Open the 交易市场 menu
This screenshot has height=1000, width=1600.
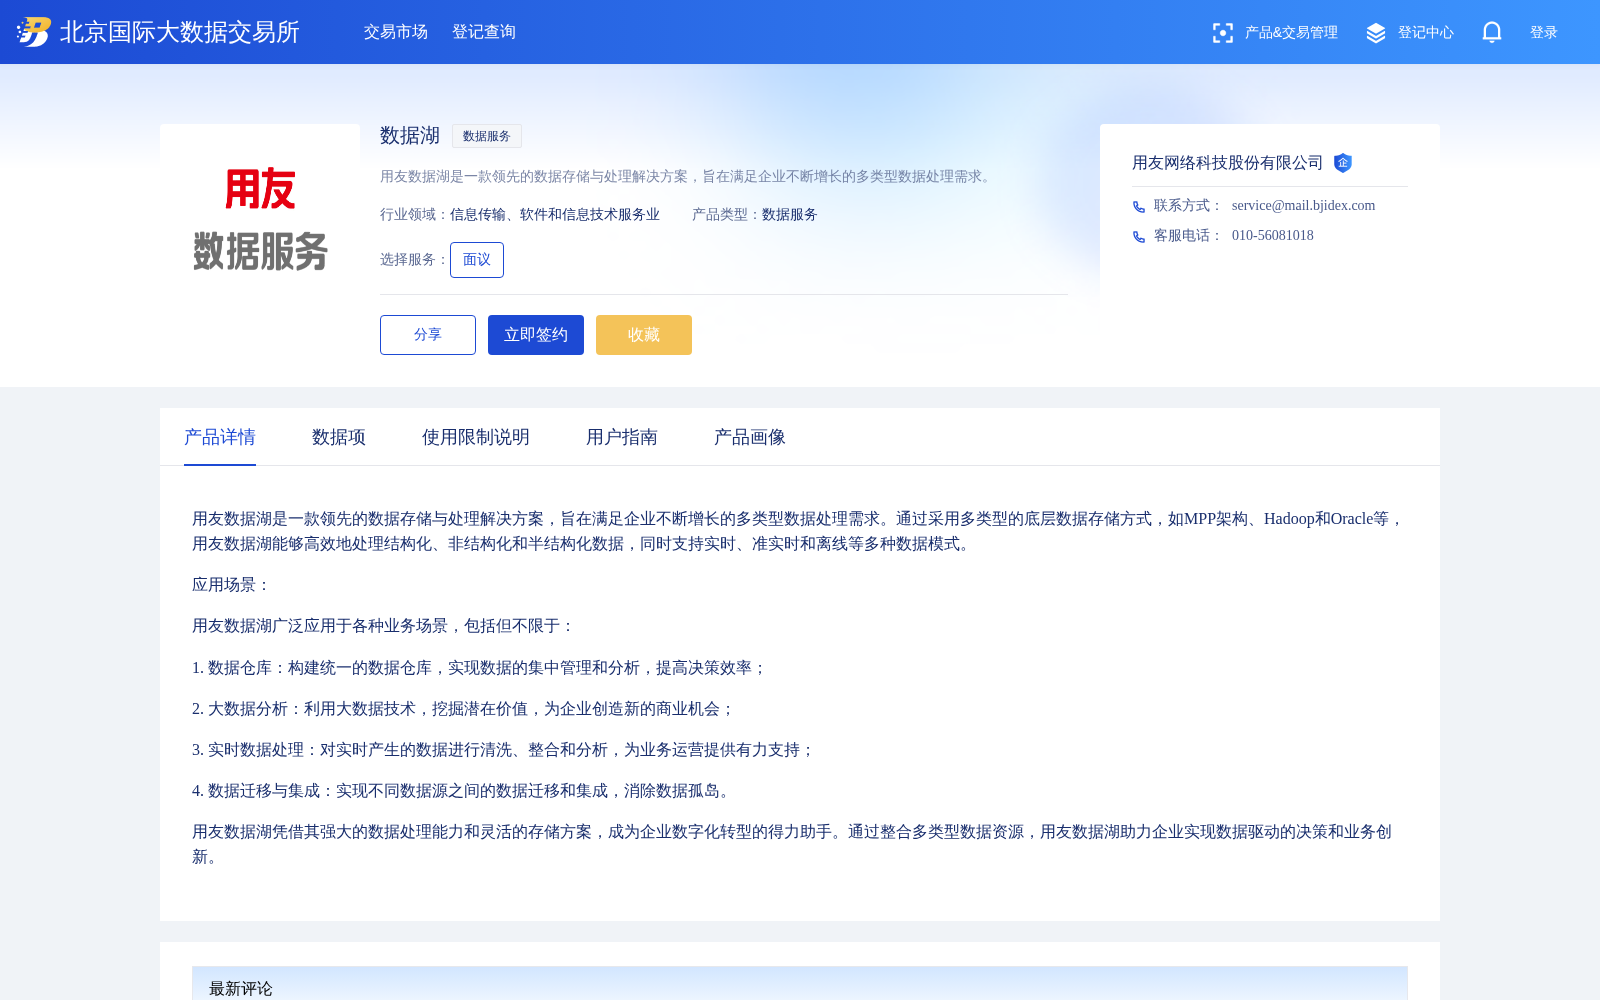pos(396,32)
